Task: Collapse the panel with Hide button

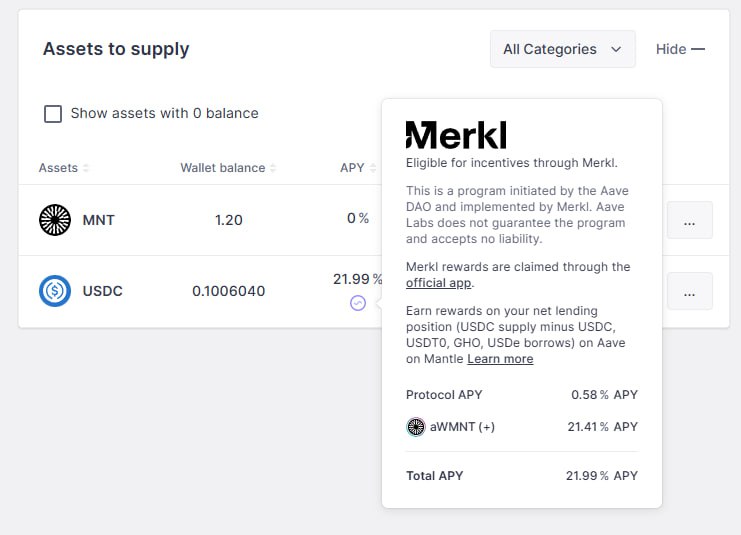Action: pyautogui.click(x=680, y=49)
